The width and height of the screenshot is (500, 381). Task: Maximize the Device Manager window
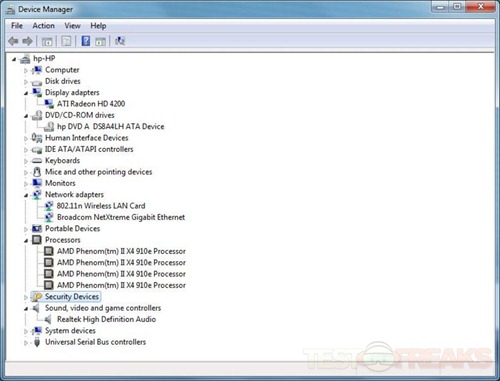coord(458,7)
